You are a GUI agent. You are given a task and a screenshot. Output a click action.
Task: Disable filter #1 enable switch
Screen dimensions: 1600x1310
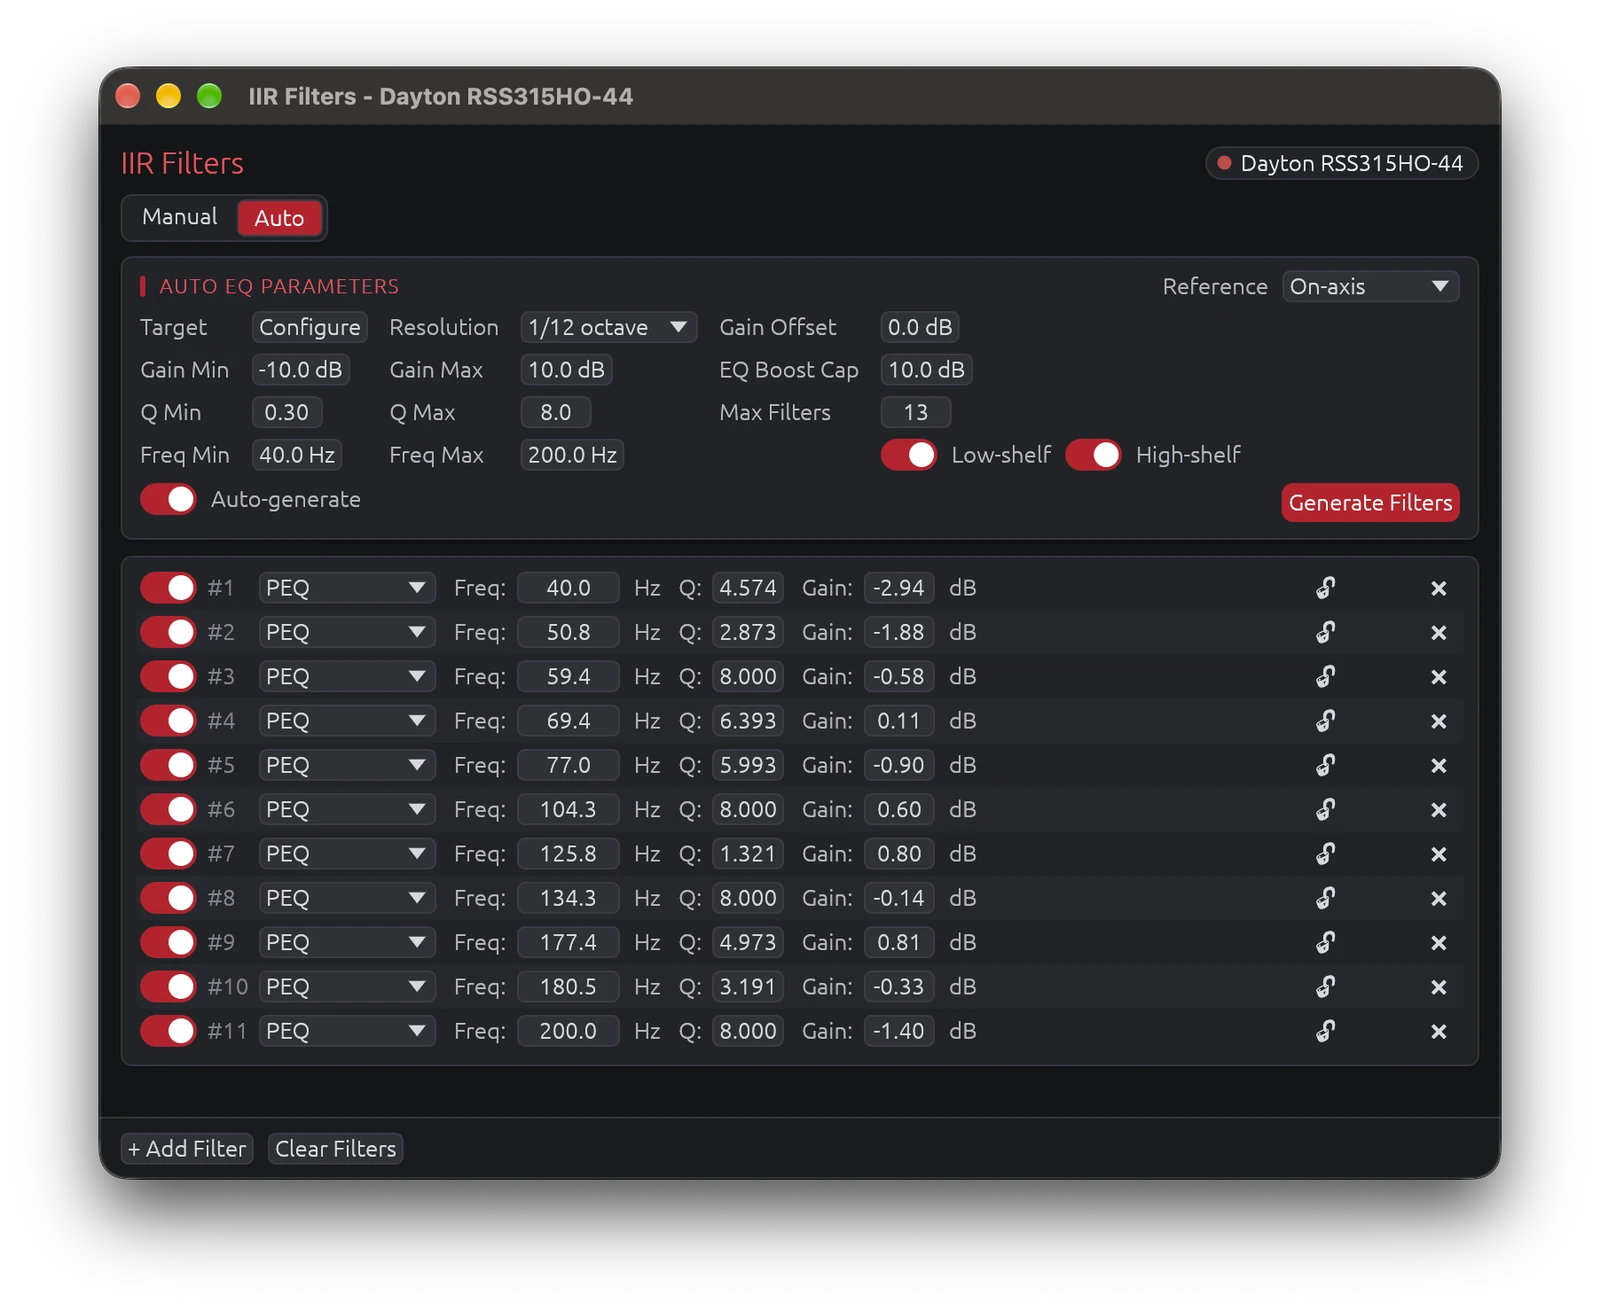click(x=168, y=588)
